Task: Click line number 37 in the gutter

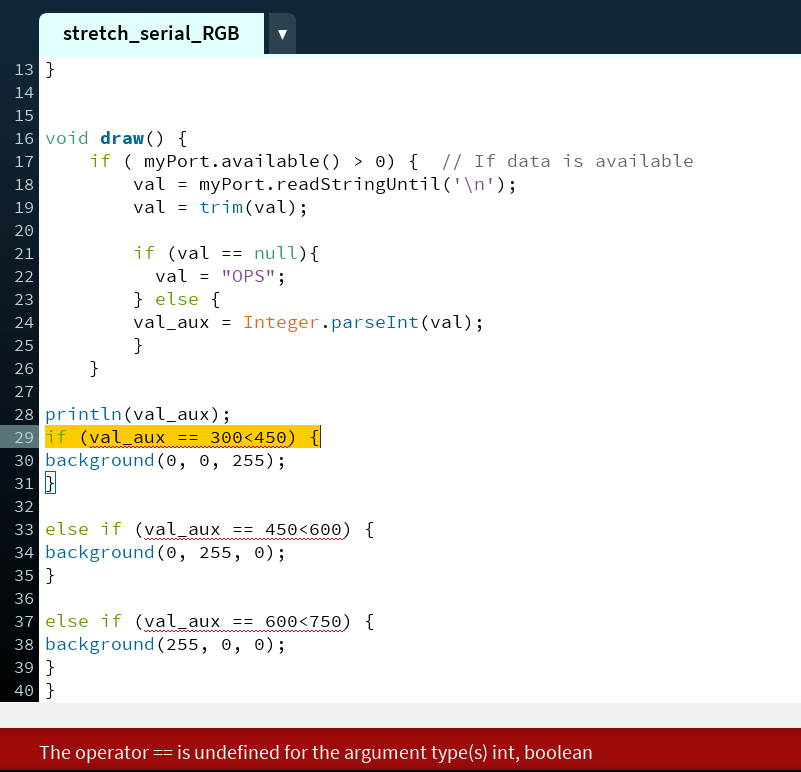Action: [x=23, y=622]
